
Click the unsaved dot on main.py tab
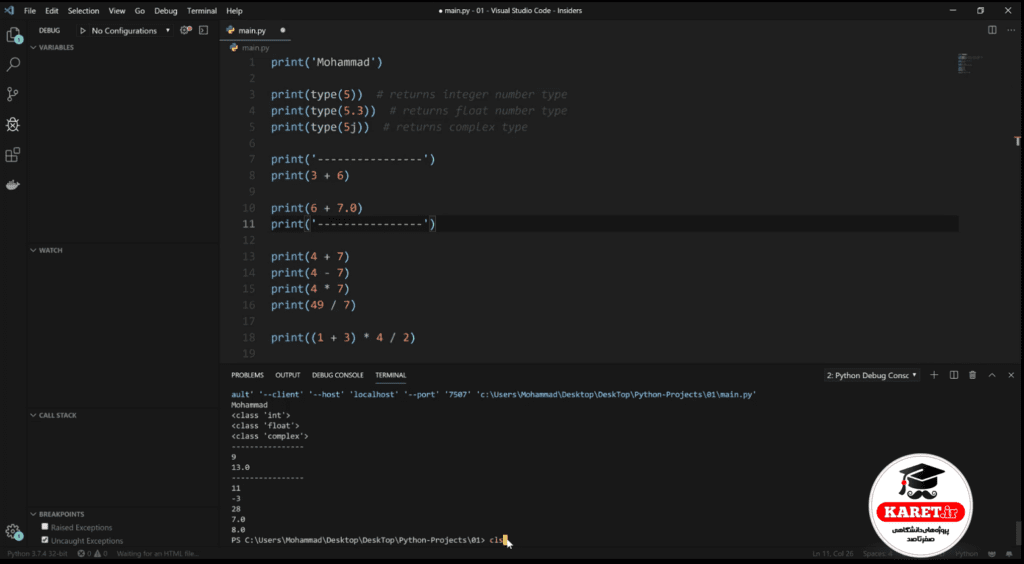point(283,30)
